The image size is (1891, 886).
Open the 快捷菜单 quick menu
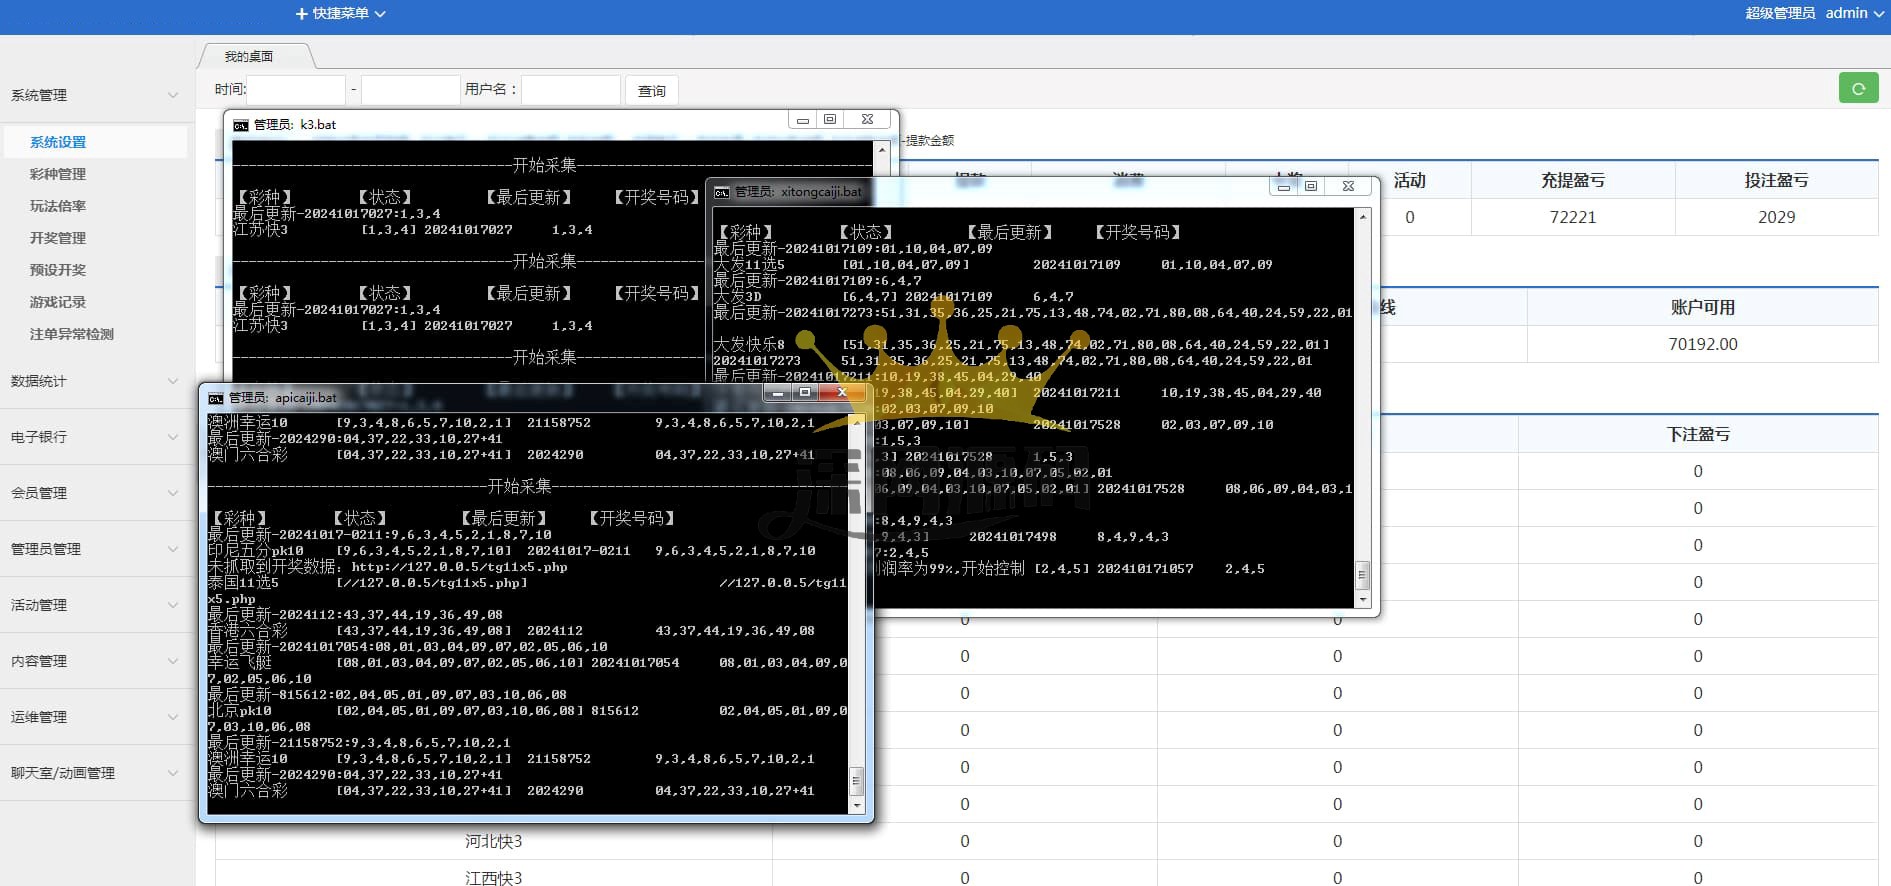click(342, 14)
